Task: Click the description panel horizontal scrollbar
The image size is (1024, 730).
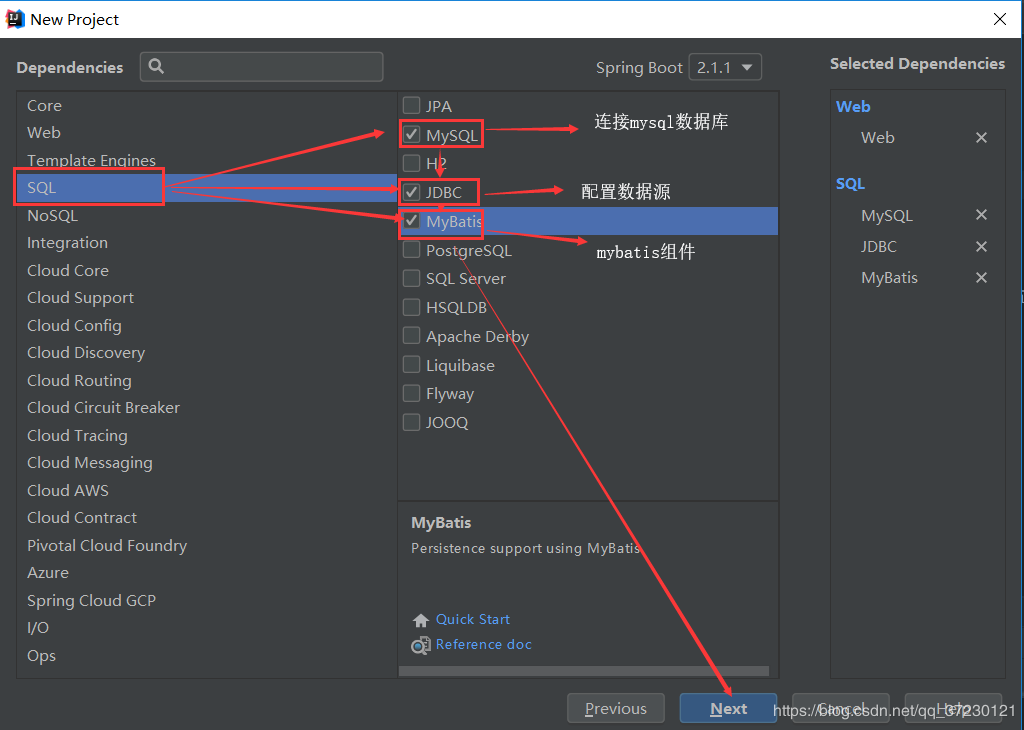Action: (584, 671)
